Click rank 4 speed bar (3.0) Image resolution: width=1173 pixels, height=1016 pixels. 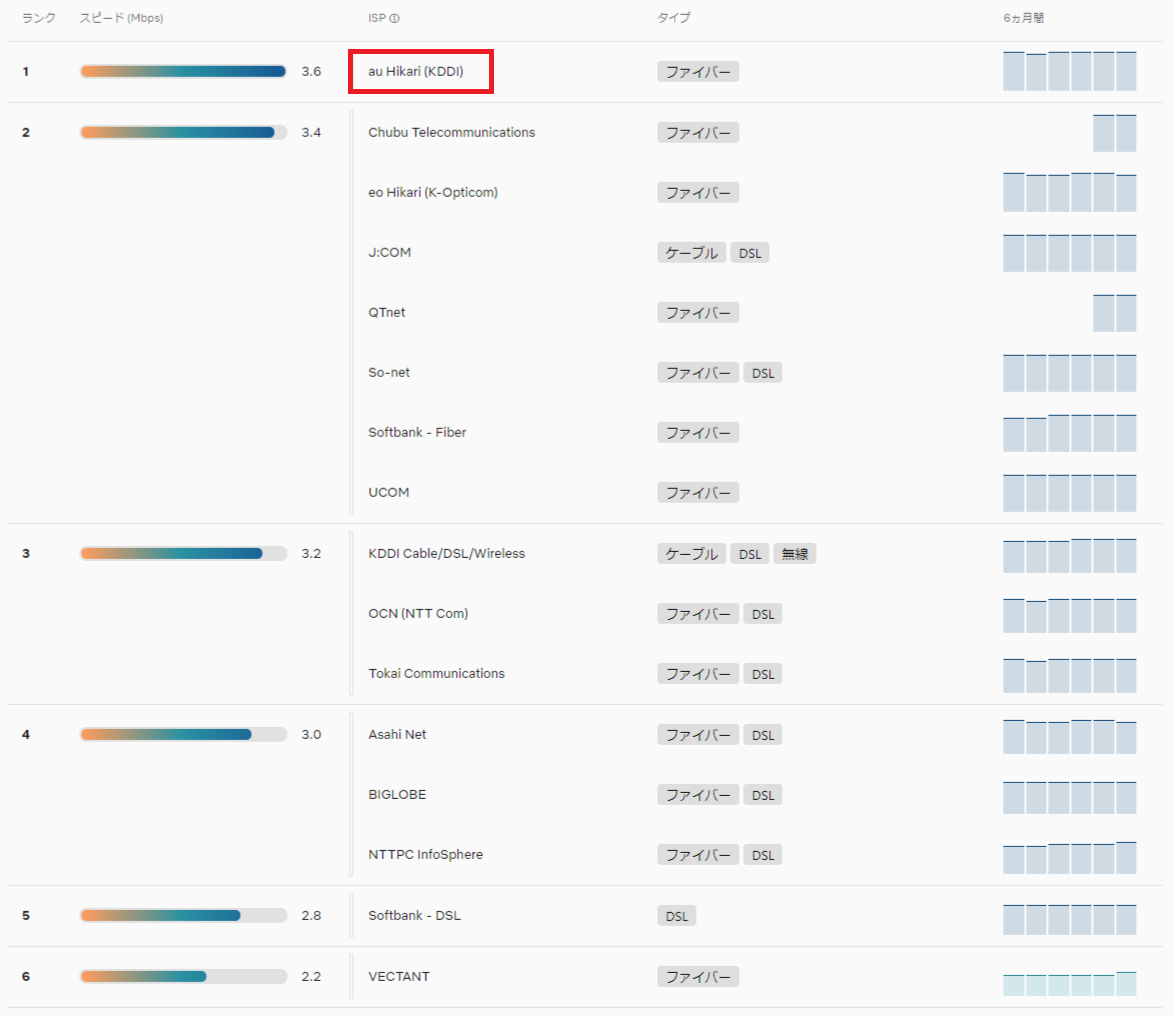click(183, 734)
